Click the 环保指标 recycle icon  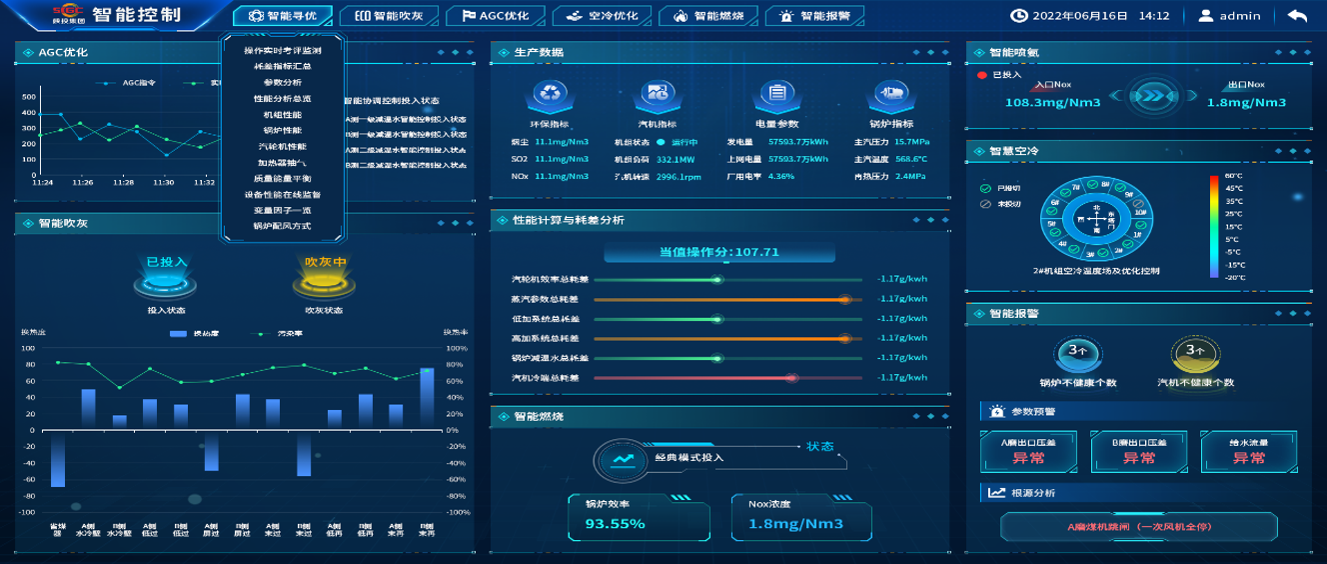pyautogui.click(x=549, y=94)
